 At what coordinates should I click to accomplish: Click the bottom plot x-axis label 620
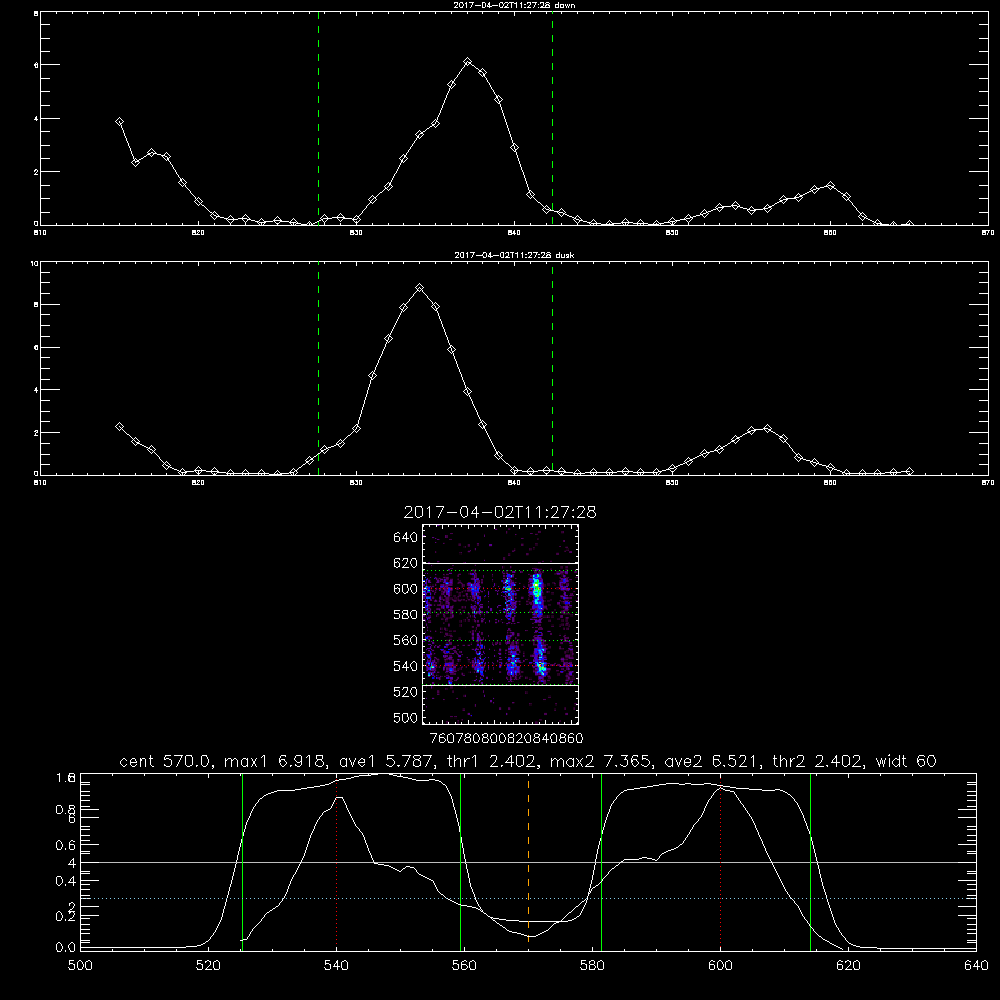[x=848, y=966]
